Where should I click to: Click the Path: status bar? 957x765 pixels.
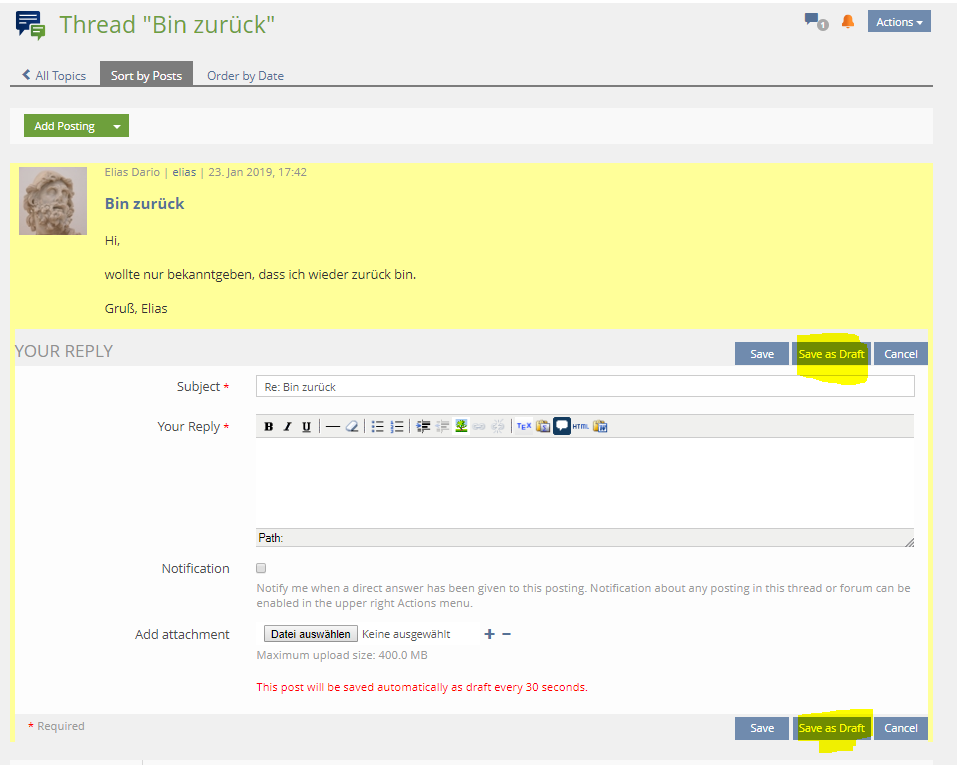pyautogui.click(x=585, y=538)
